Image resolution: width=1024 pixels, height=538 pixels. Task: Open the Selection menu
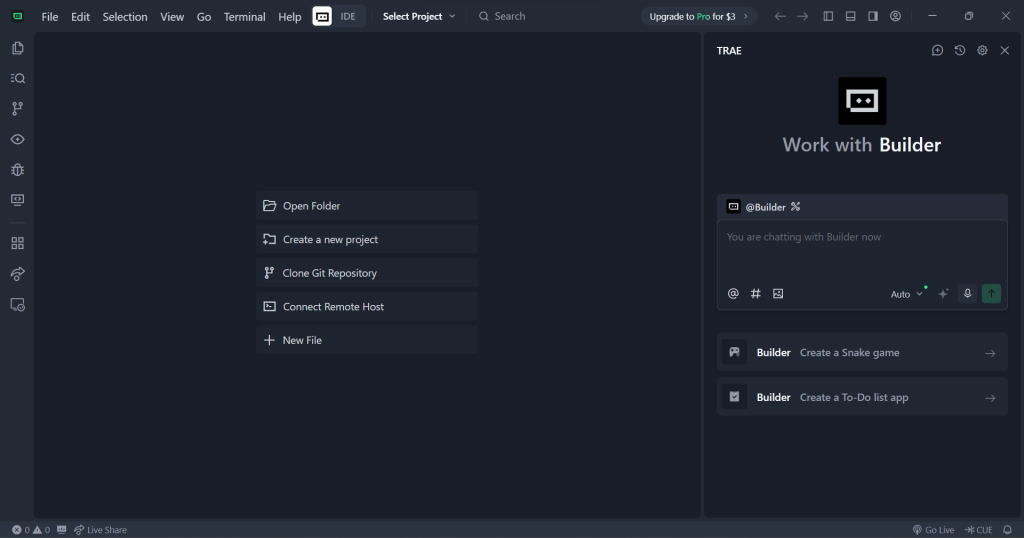pos(125,17)
